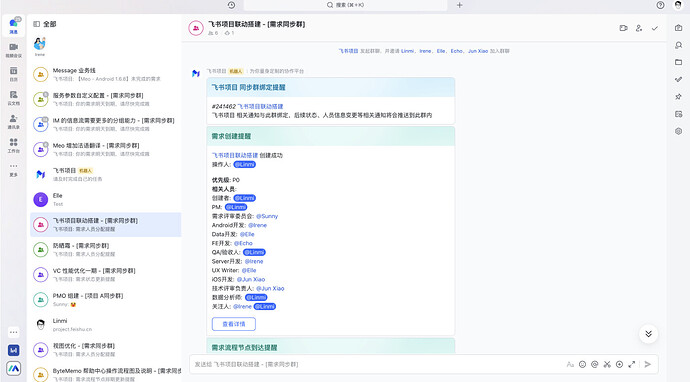Open the Workplace (工作台) grid icon

(14, 145)
